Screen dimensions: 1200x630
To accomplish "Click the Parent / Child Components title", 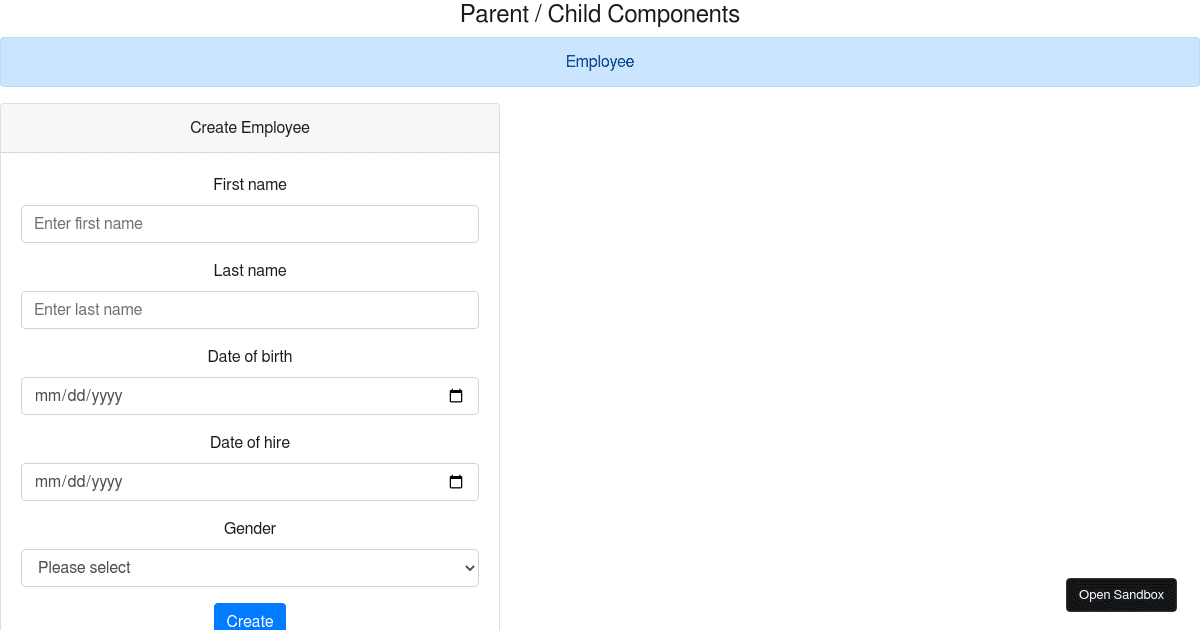I will tap(600, 14).
